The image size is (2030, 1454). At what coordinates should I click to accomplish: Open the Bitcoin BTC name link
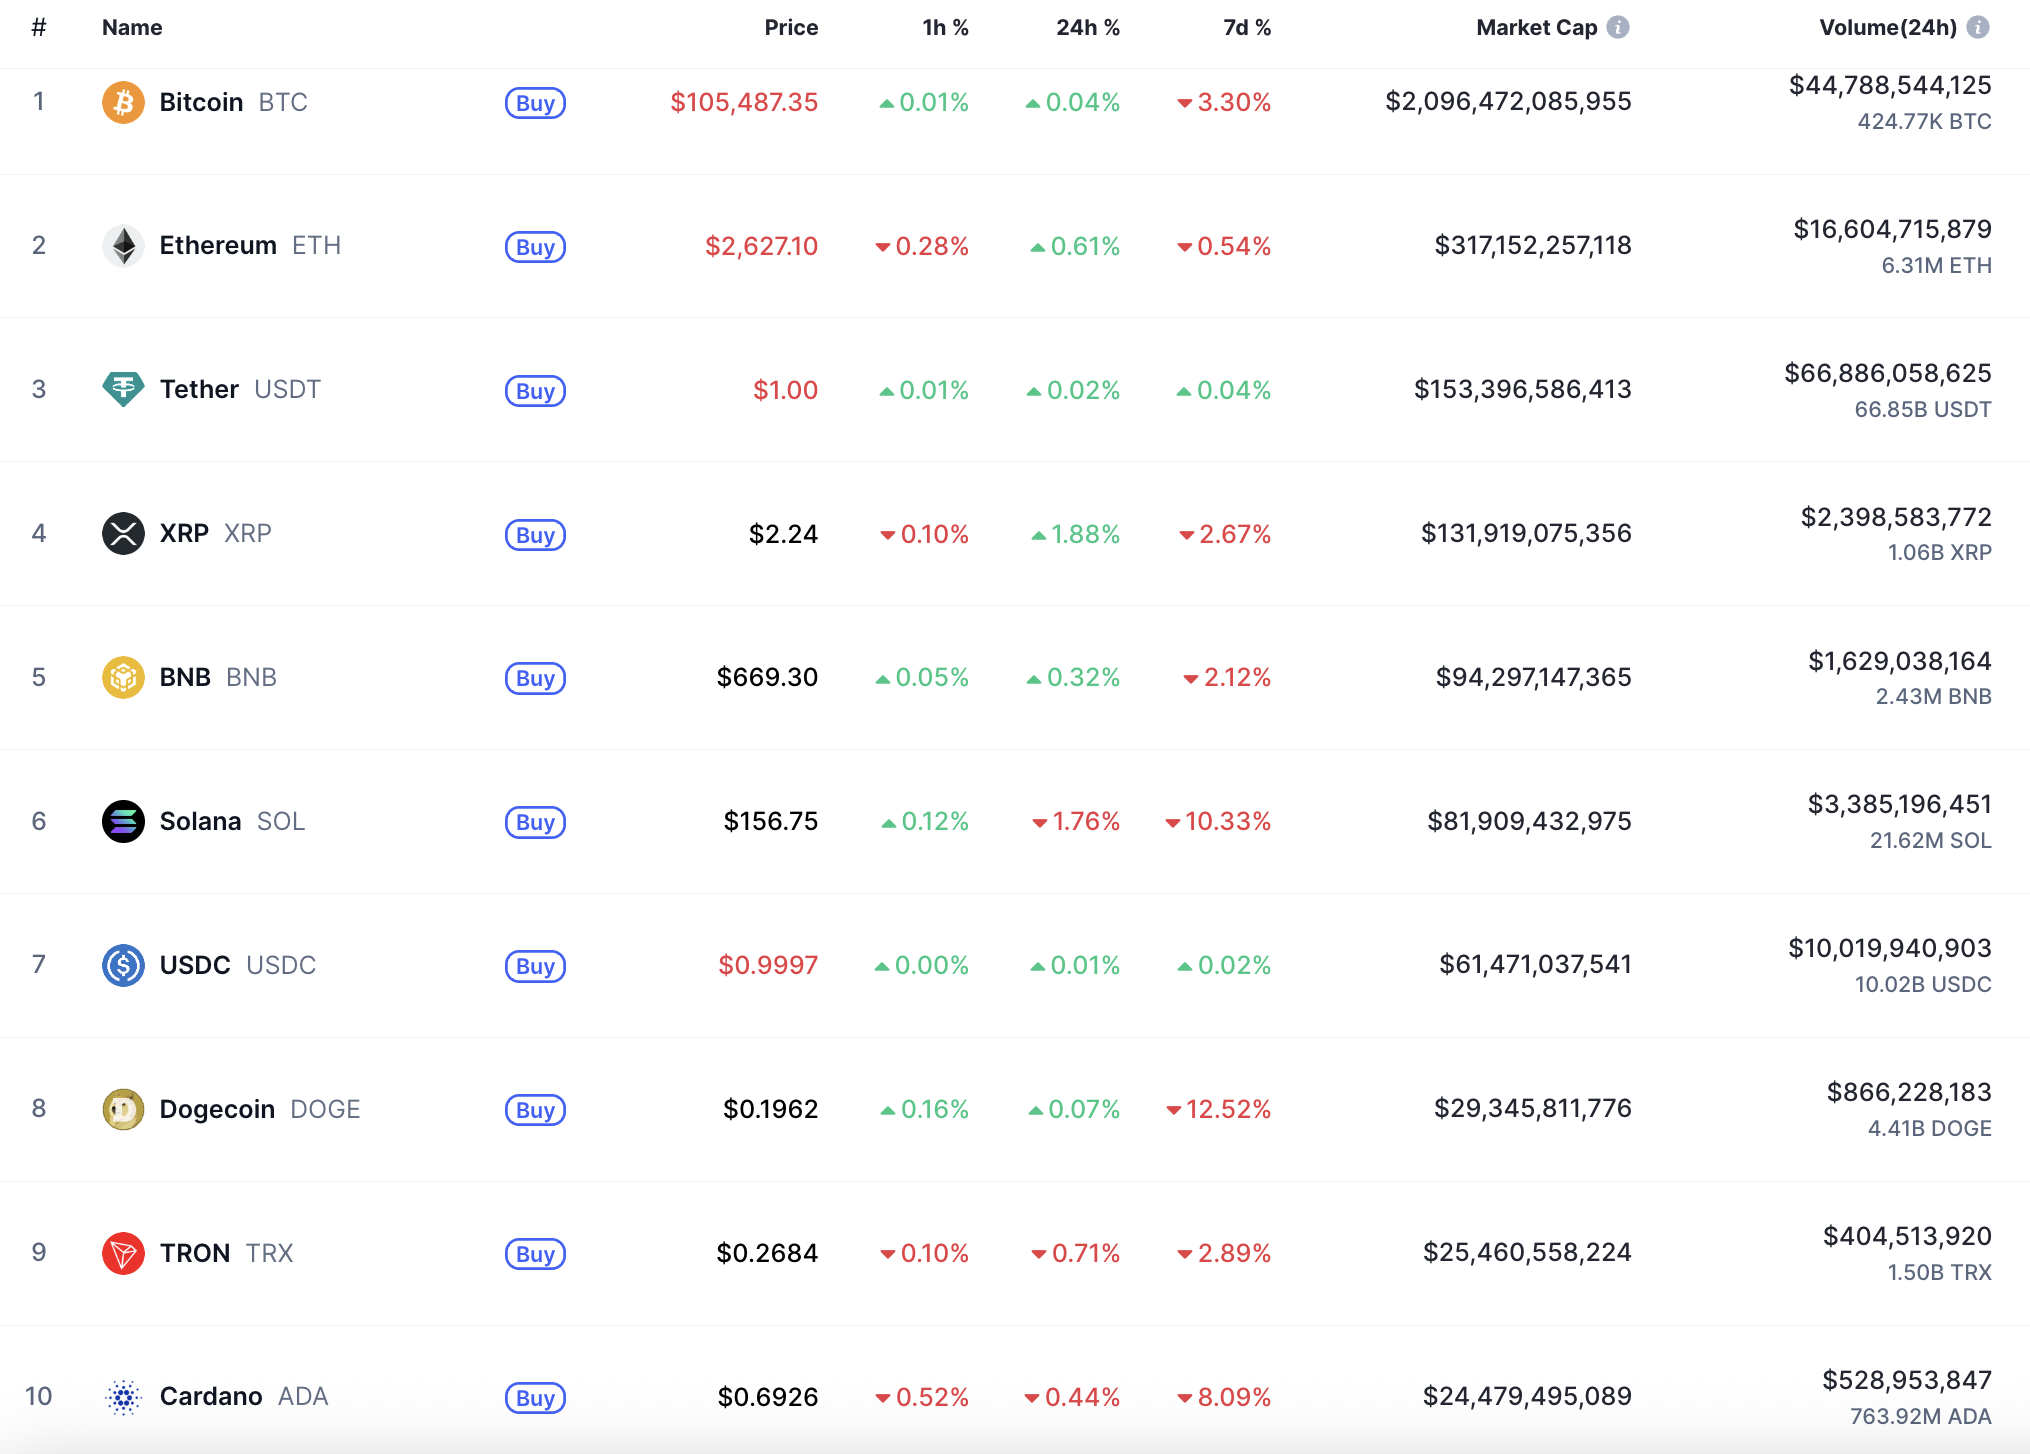coord(233,102)
